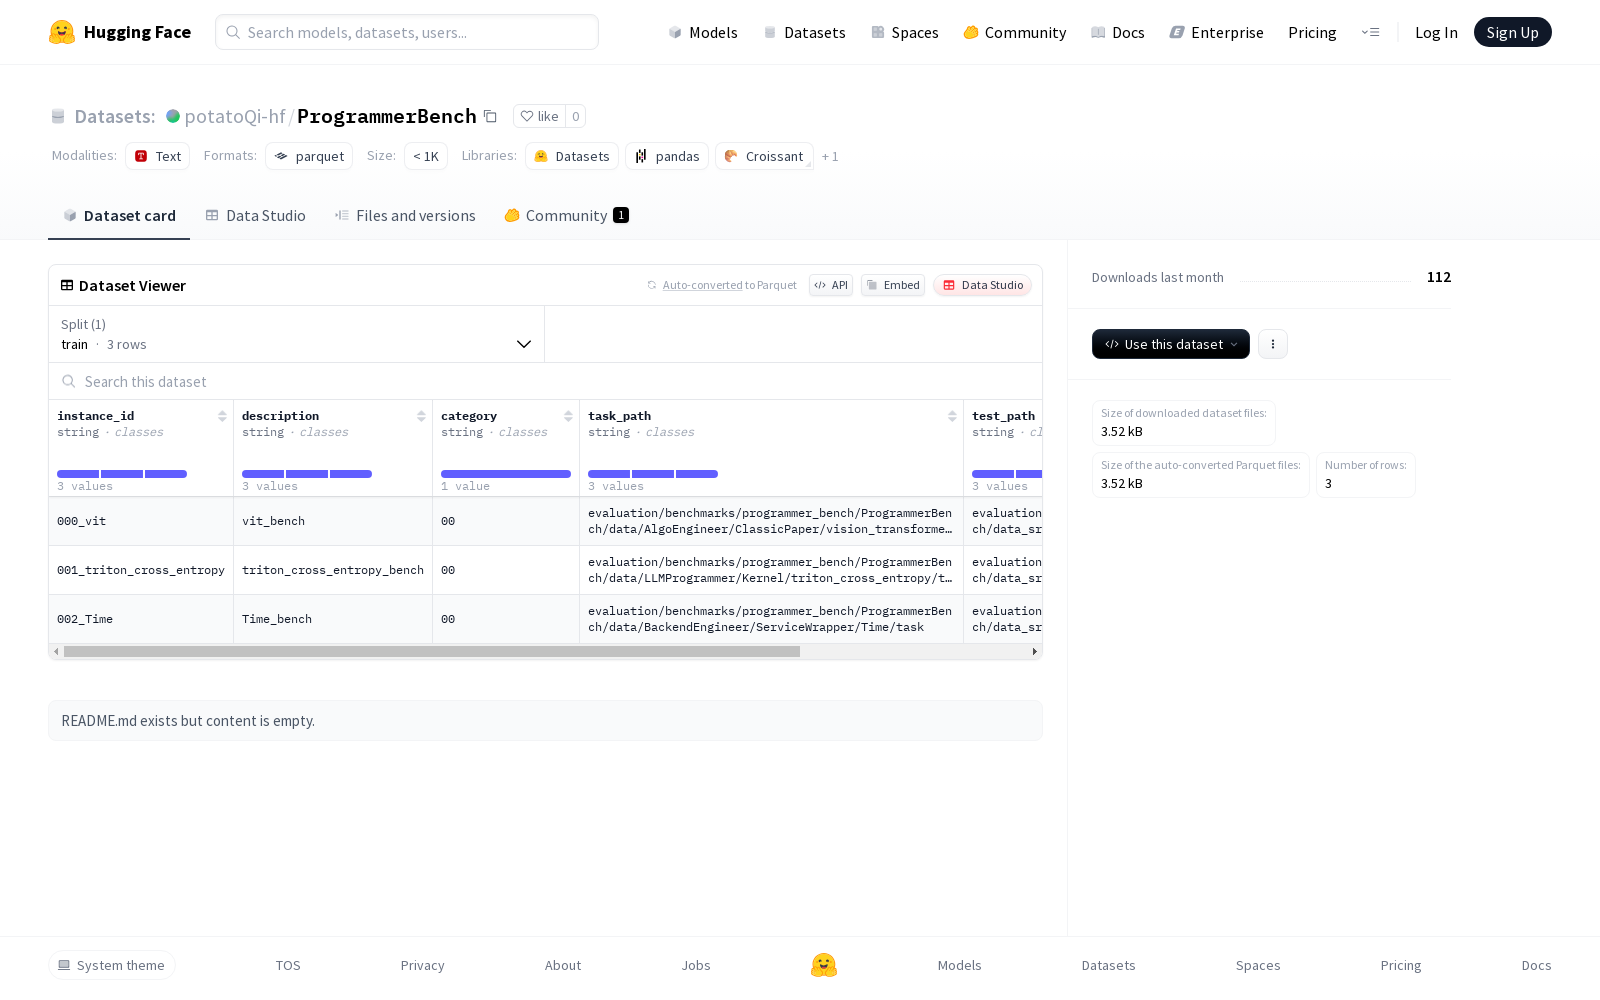Expand the +1 more libraries tag
This screenshot has height=1000, width=1600.
coord(830,156)
